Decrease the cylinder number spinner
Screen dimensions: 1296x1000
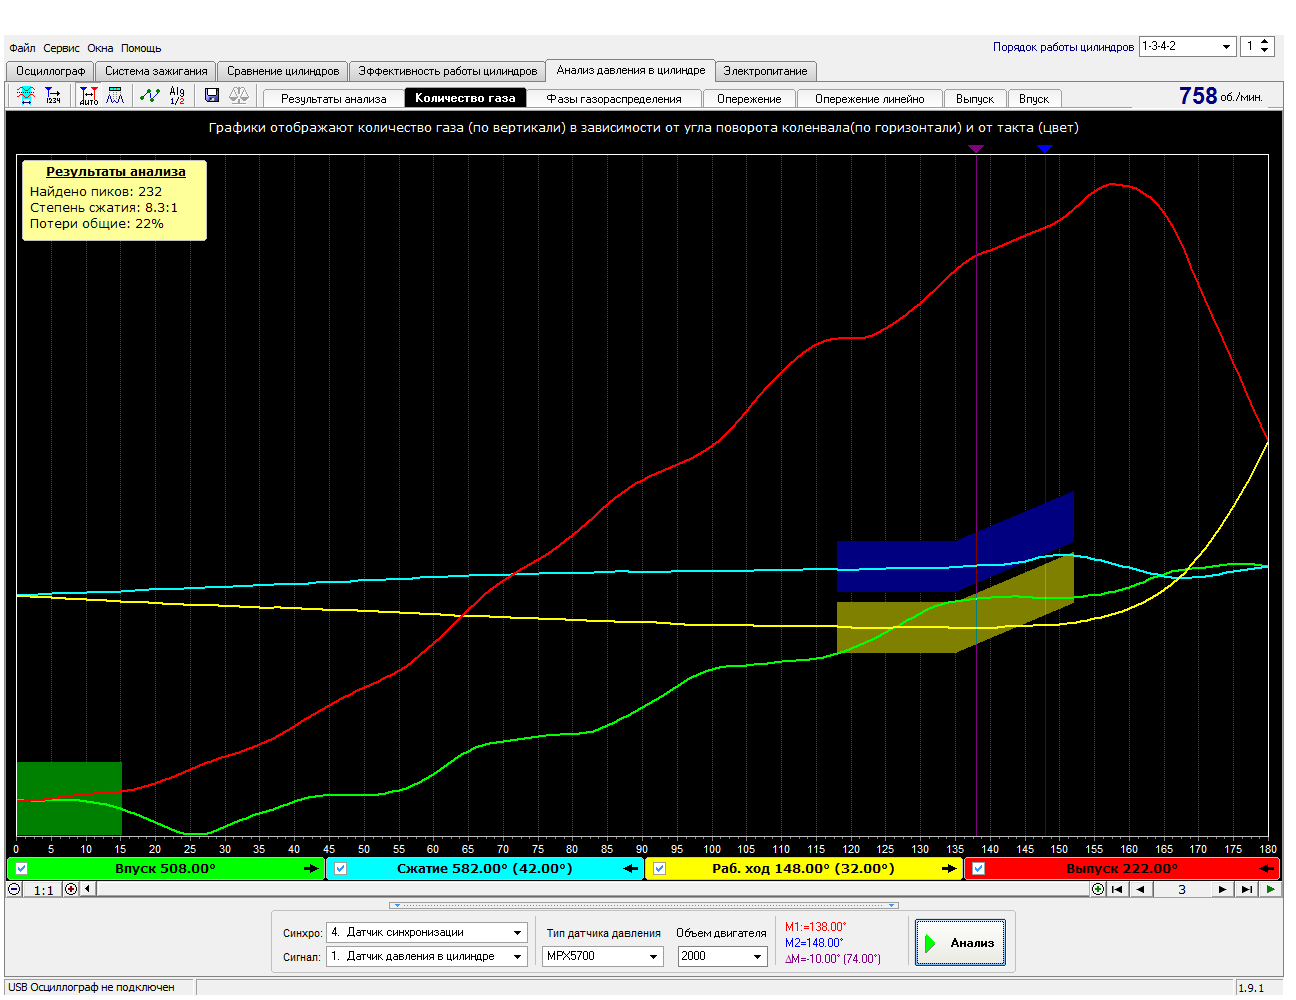click(x=1265, y=51)
